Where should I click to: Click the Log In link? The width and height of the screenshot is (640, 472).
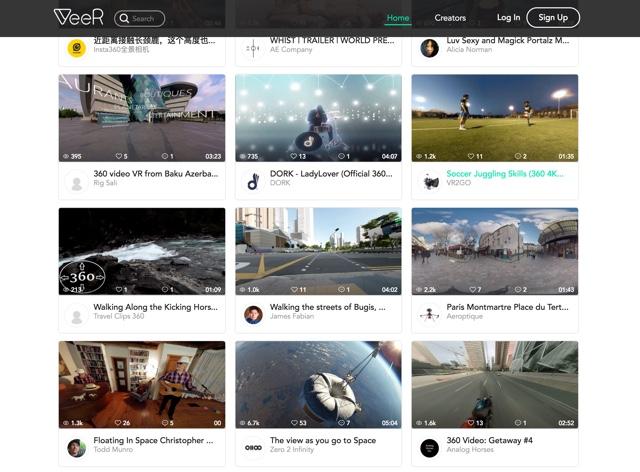click(x=508, y=18)
